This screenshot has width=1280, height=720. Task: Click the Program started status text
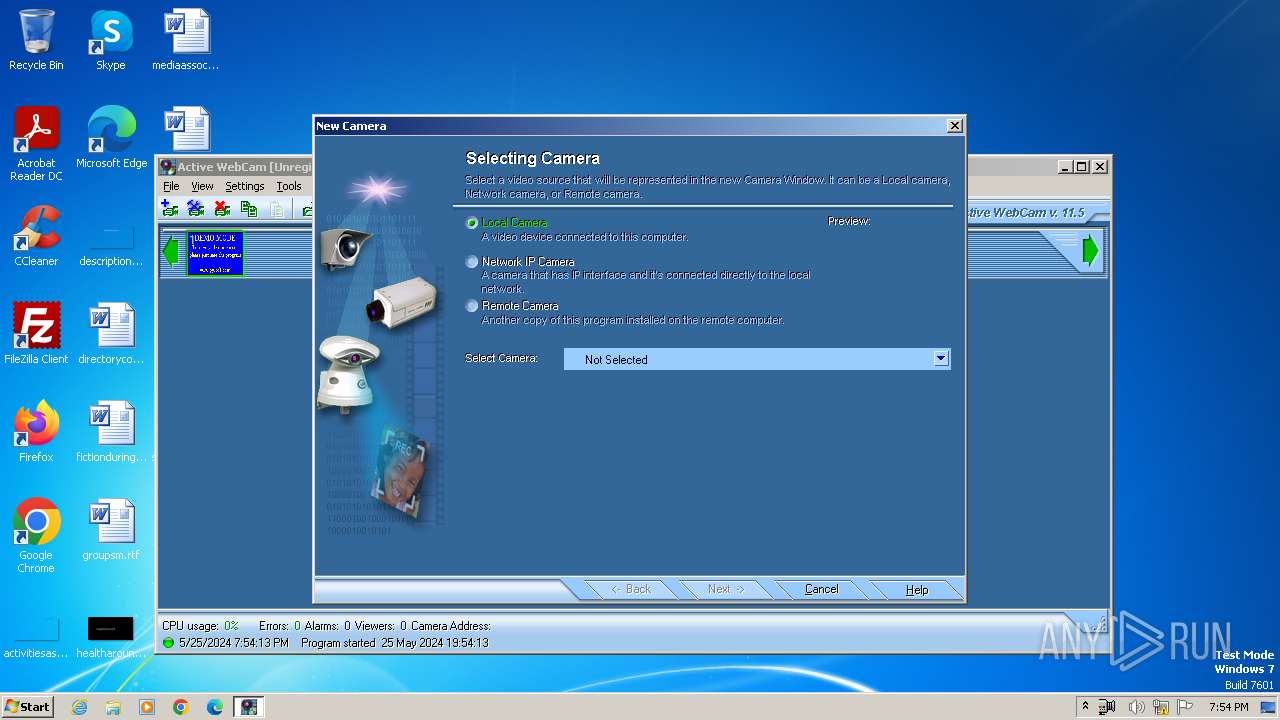394,643
